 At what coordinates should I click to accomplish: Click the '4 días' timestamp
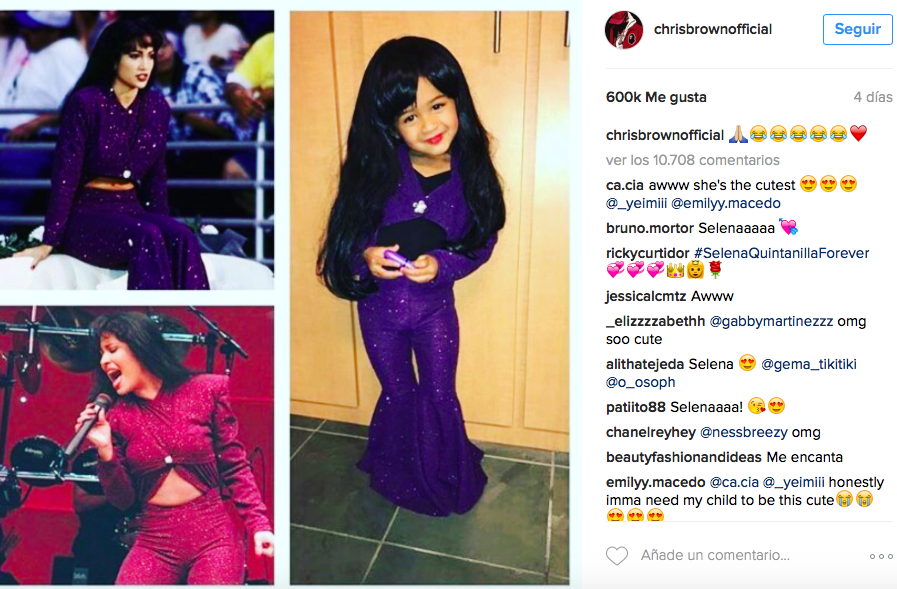click(873, 97)
